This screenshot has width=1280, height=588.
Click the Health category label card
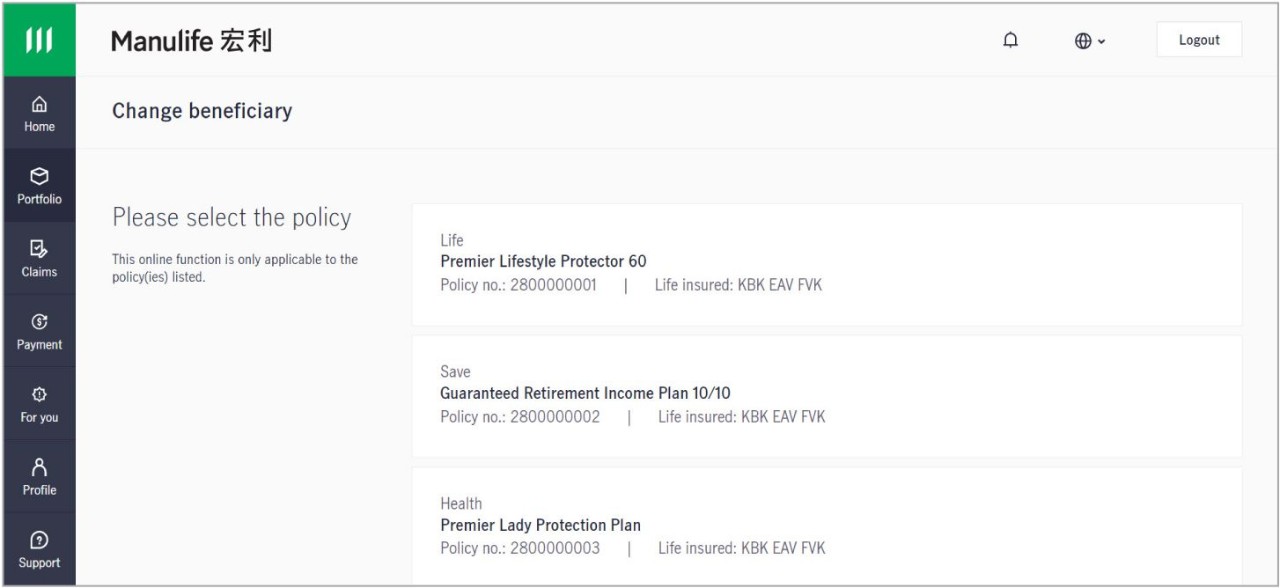(x=461, y=504)
